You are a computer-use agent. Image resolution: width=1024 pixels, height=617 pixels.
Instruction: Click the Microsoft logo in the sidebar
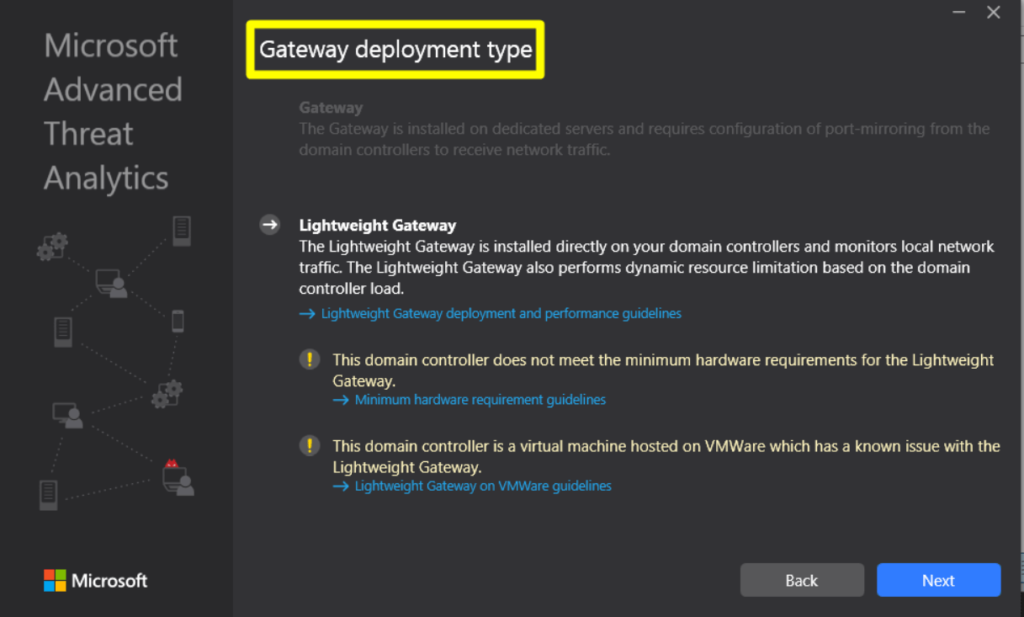[95, 580]
